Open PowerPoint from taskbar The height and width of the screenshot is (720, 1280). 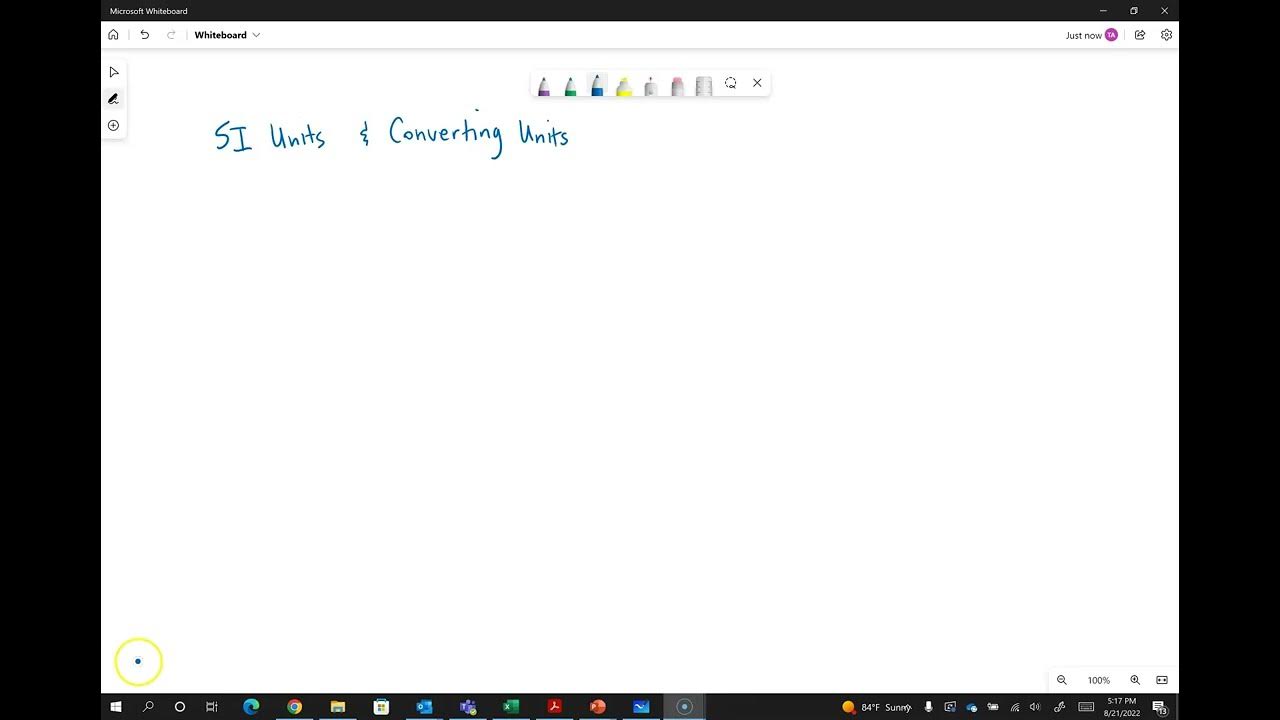tap(598, 707)
